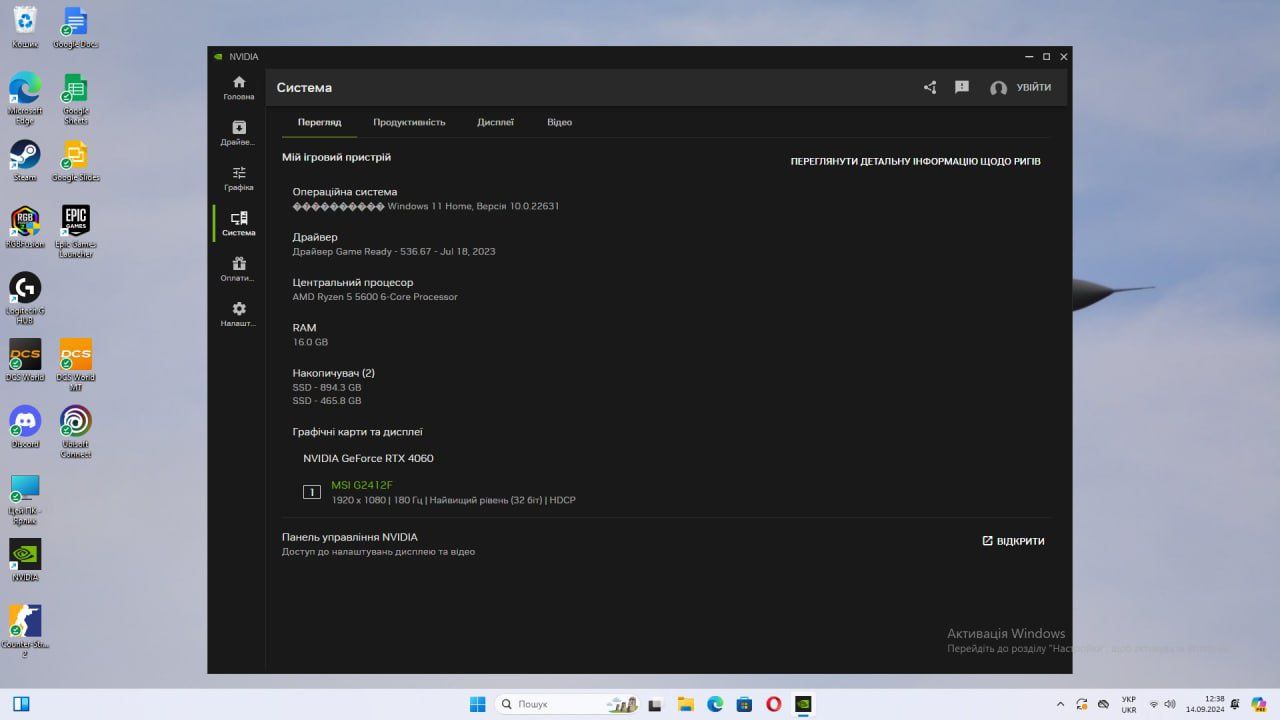Click the УКР language indicator in the tray
The width and height of the screenshot is (1280, 720).
1129,704
